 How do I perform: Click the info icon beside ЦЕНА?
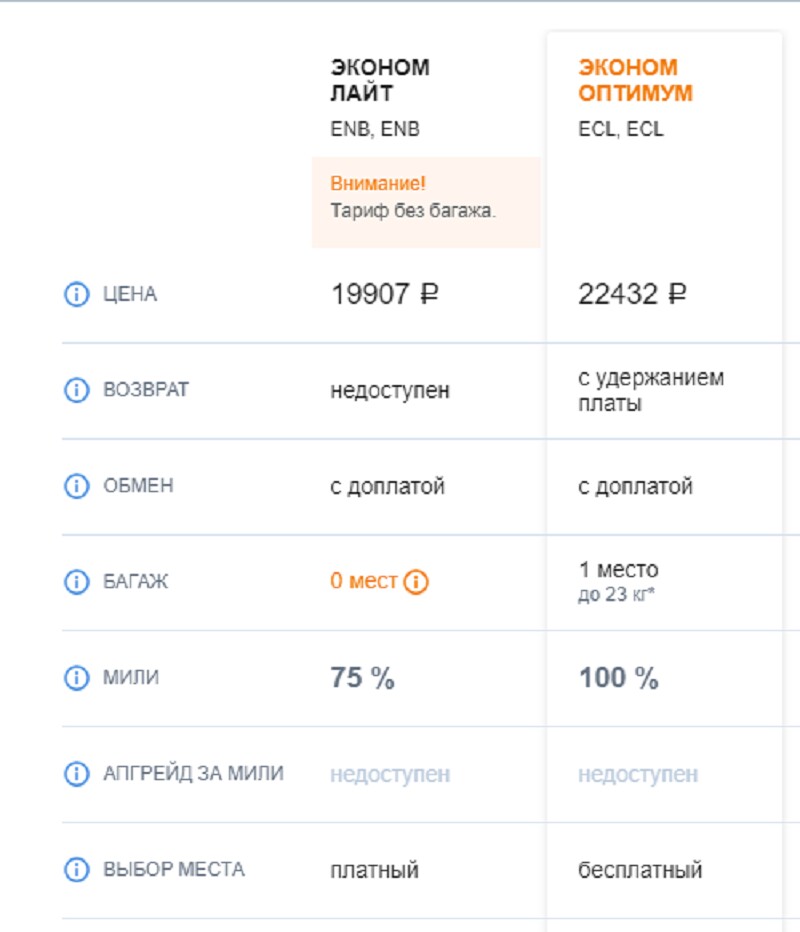[76, 294]
